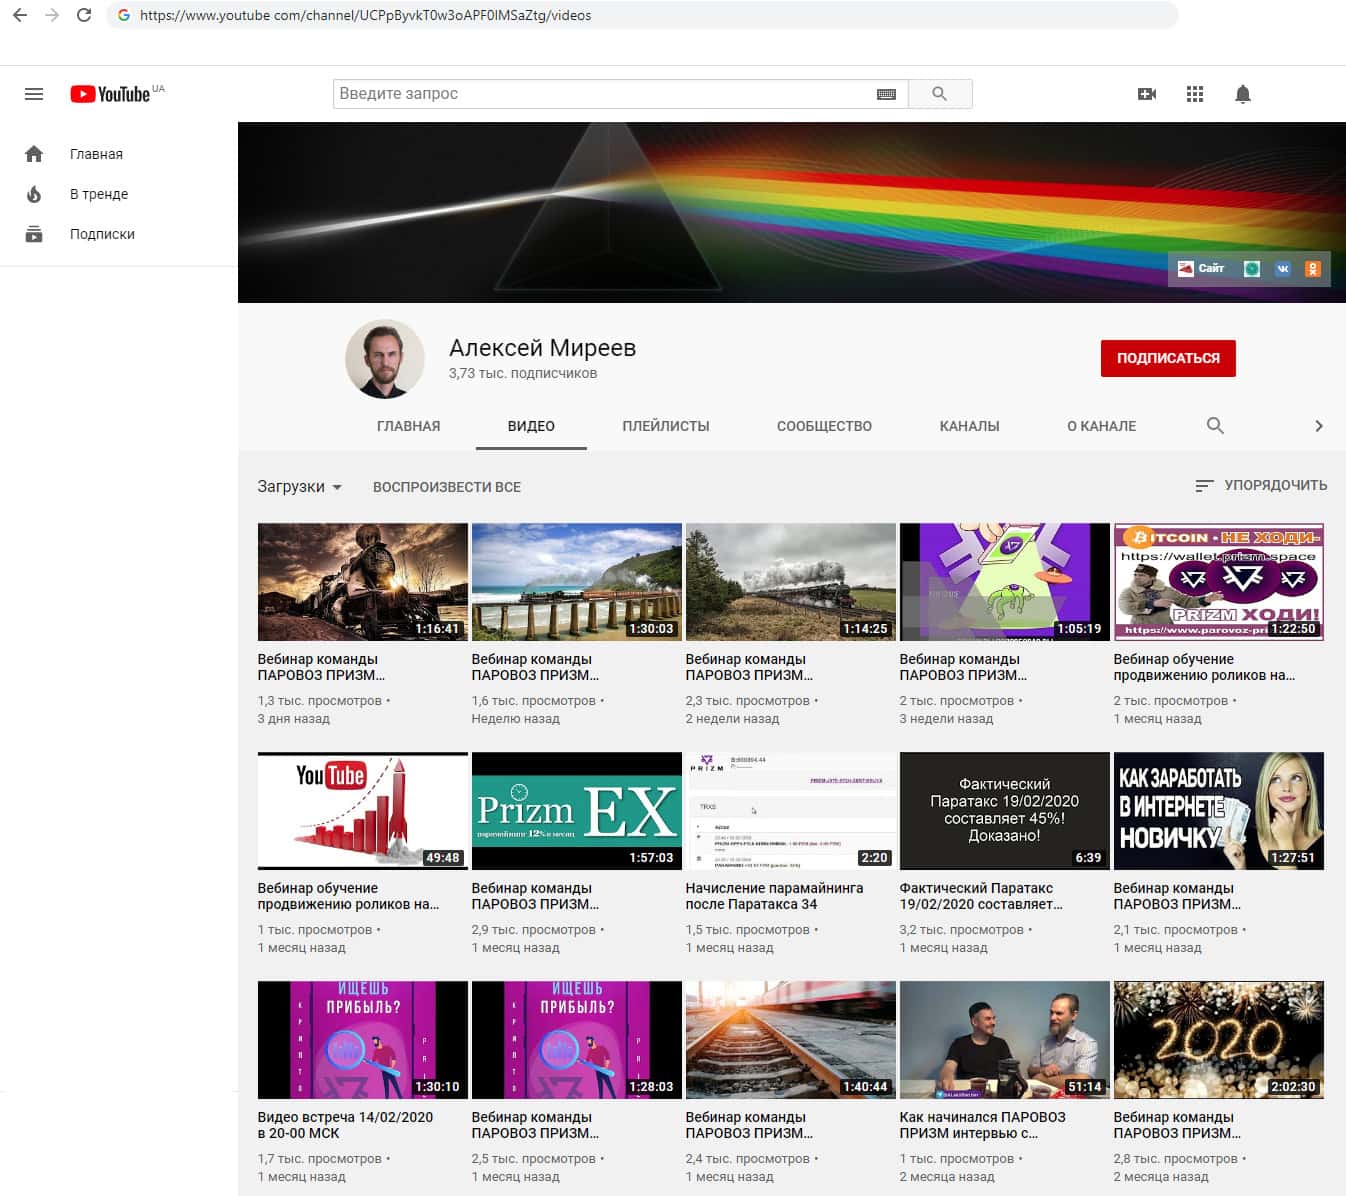Open the Prizm EX video thumbnail
1346x1196 pixels.
point(576,811)
